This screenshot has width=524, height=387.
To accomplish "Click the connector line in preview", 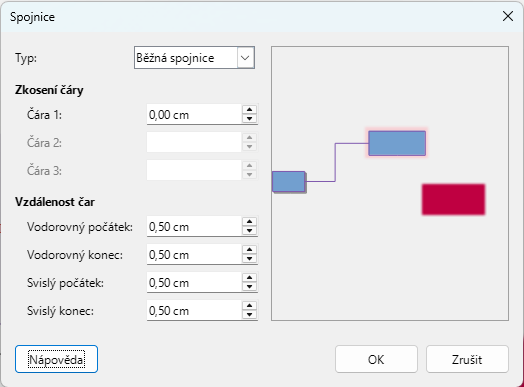I will pyautogui.click(x=335, y=162).
